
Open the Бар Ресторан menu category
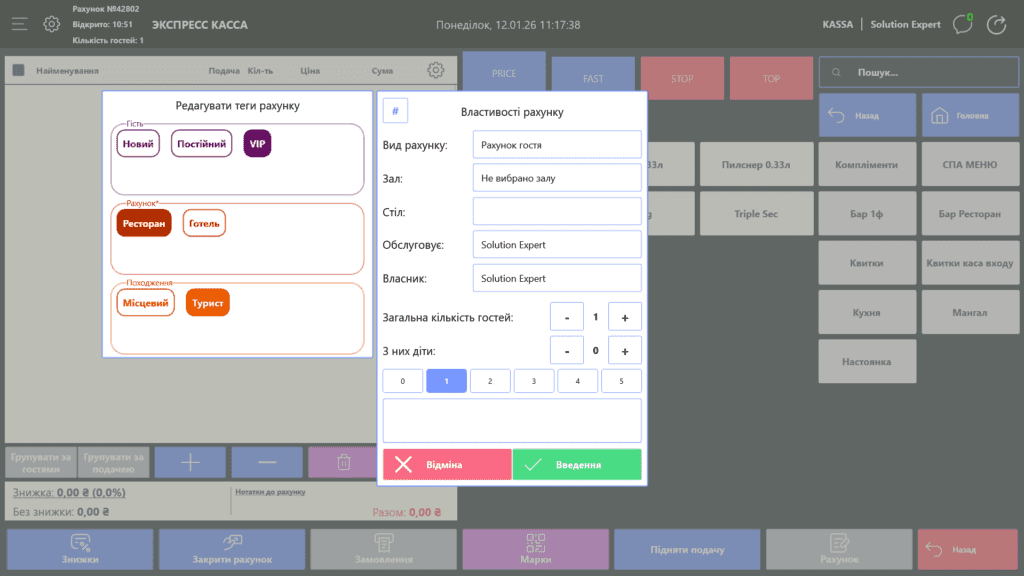point(969,214)
